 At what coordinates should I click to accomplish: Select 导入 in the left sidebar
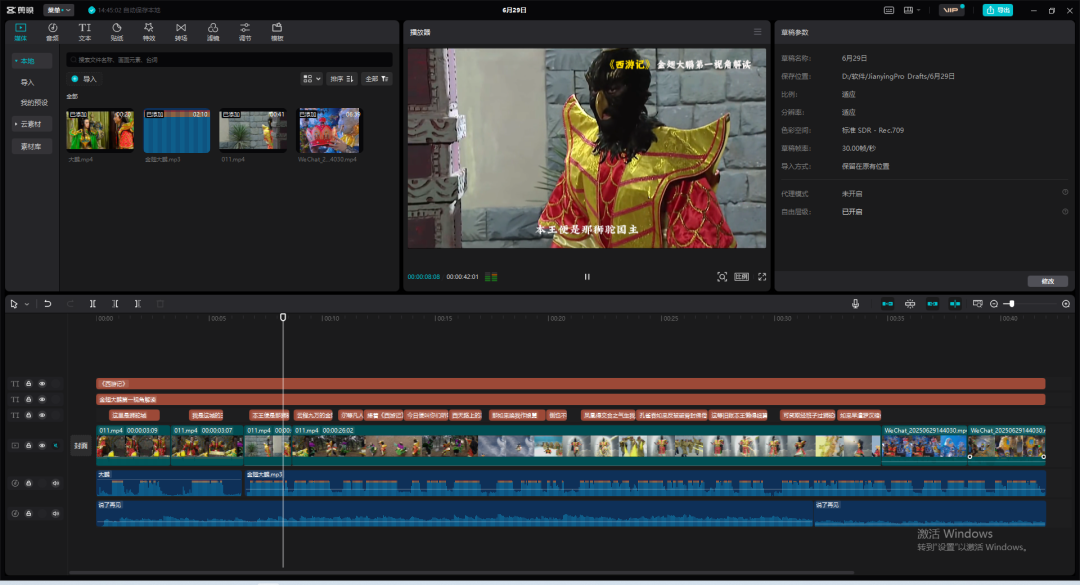(x=28, y=82)
